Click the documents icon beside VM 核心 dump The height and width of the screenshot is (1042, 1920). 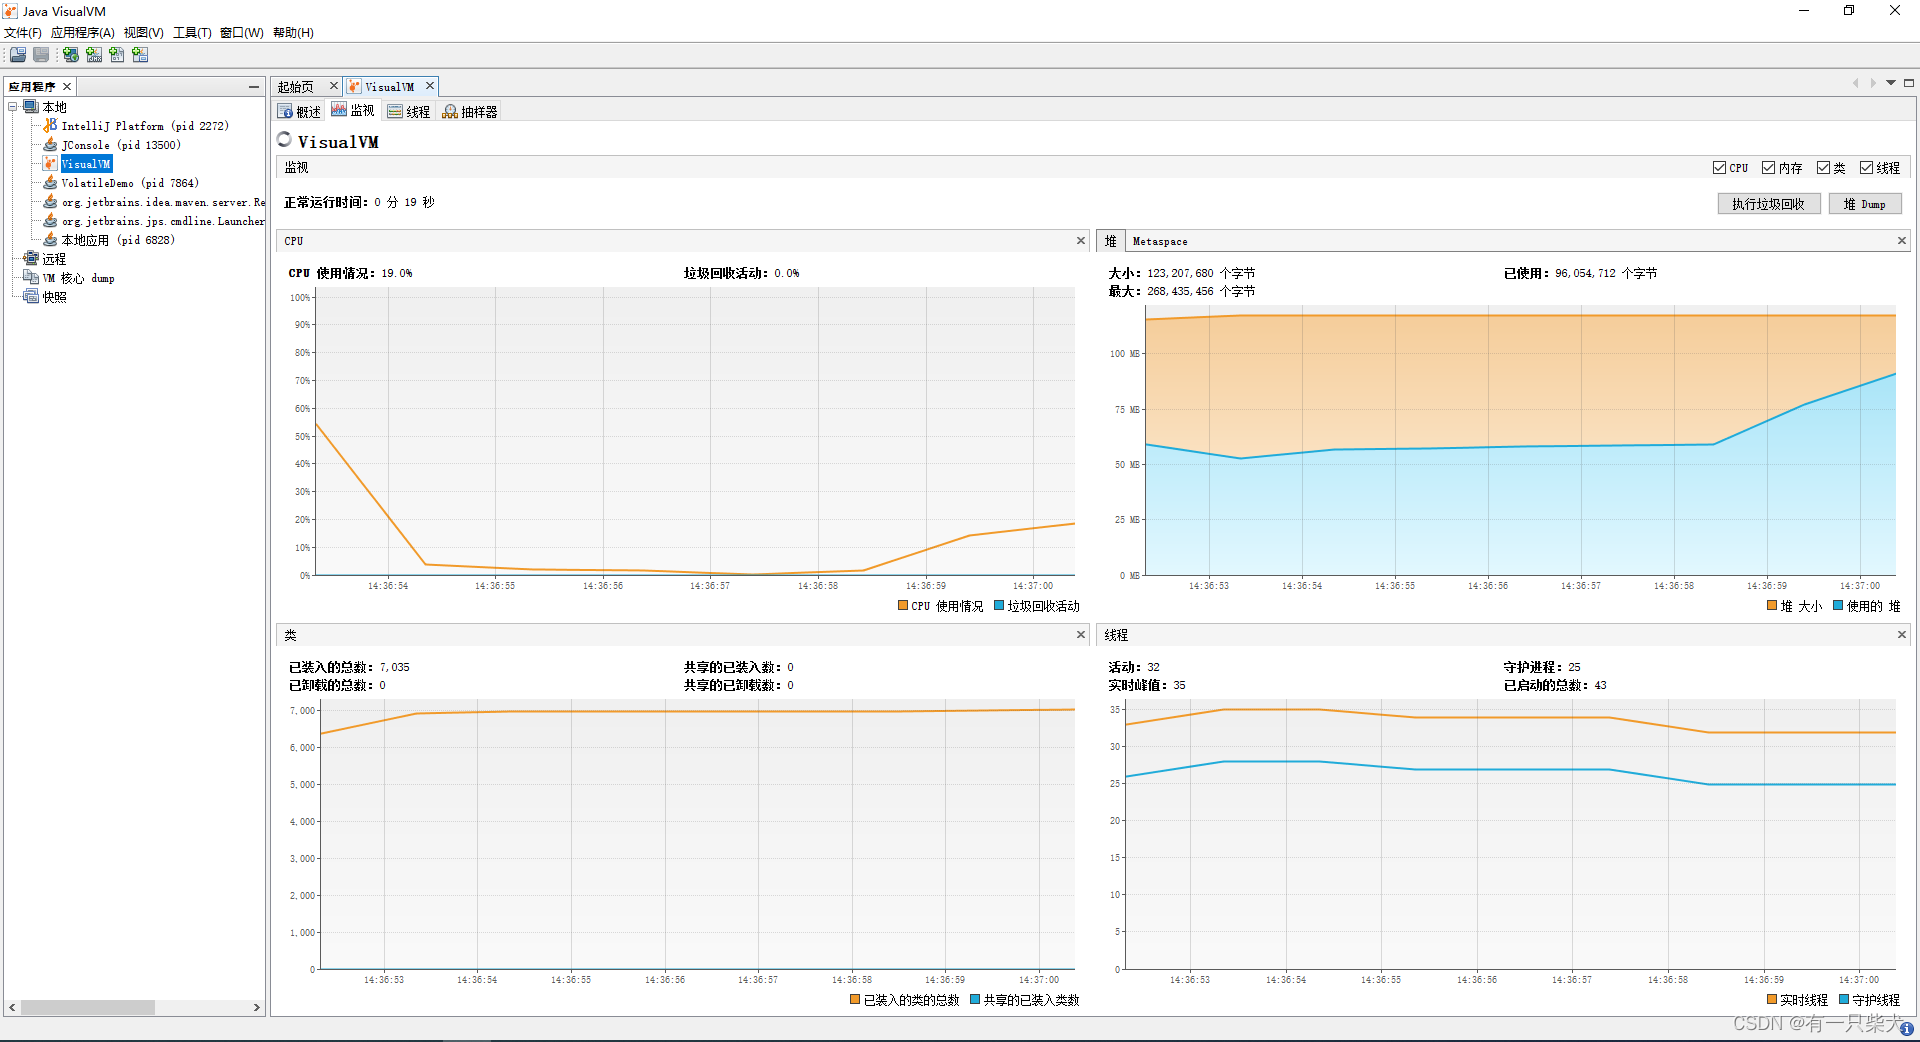[x=31, y=278]
